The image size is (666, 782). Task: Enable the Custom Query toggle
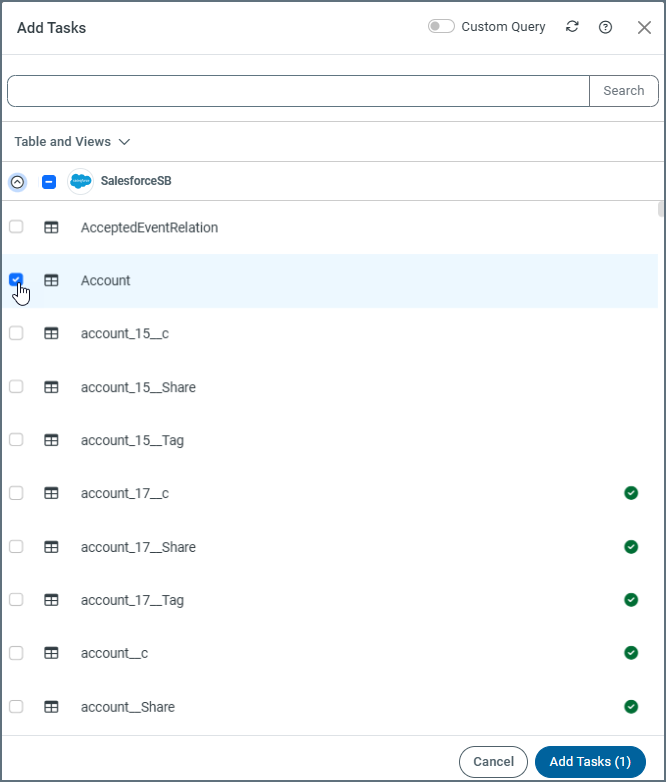click(441, 27)
